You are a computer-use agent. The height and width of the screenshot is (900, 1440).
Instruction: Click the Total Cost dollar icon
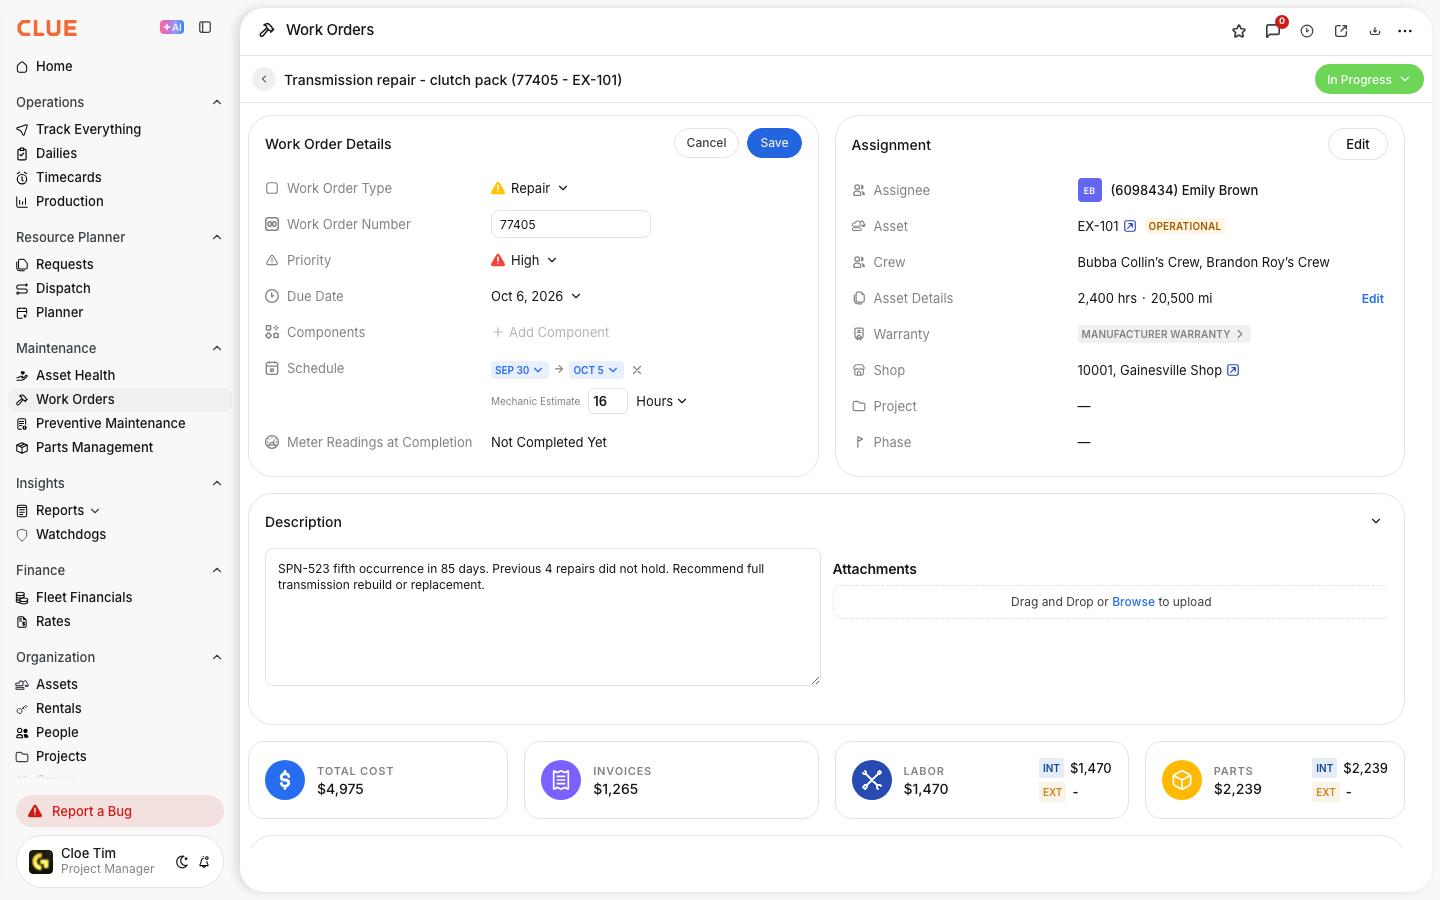(285, 780)
